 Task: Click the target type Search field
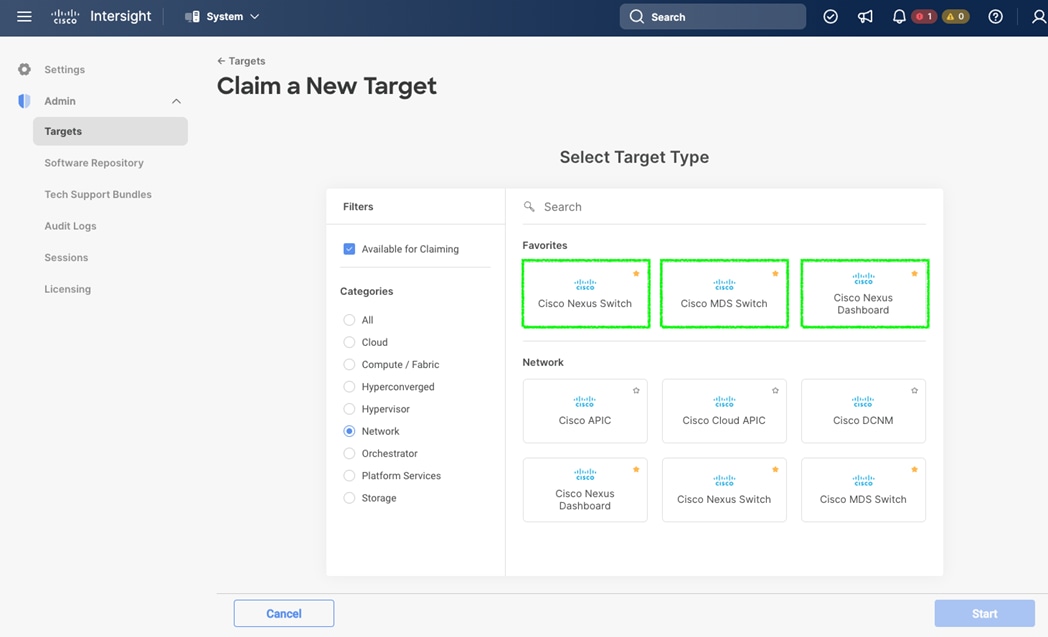725,207
